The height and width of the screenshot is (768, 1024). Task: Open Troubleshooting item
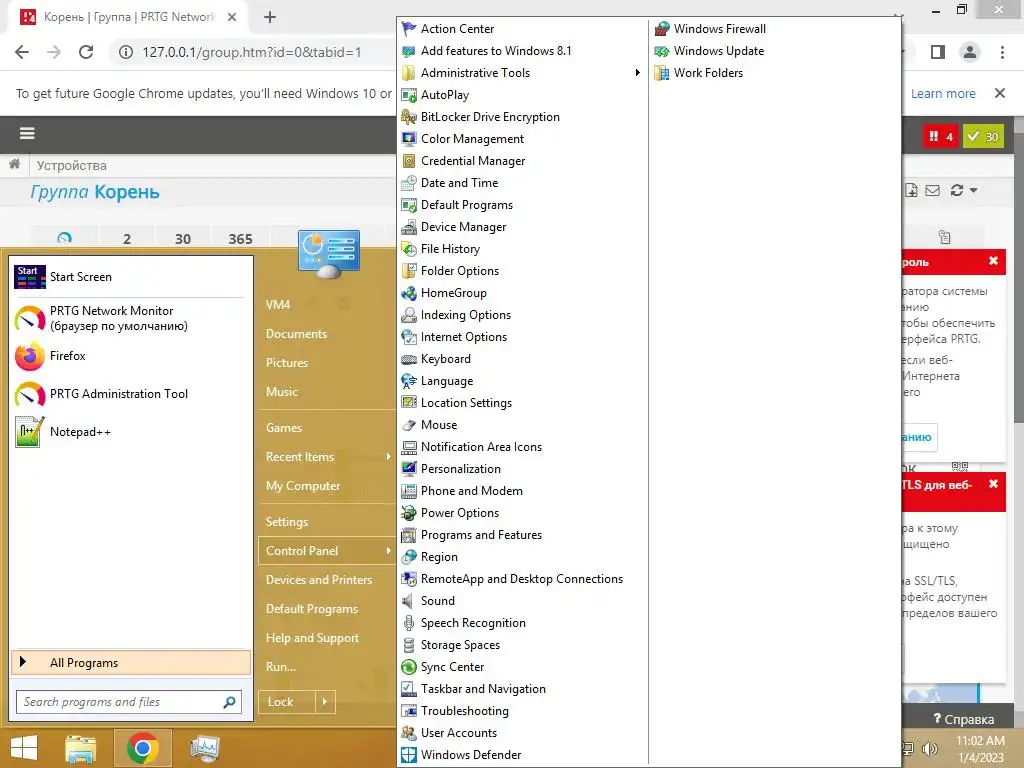(455, 711)
